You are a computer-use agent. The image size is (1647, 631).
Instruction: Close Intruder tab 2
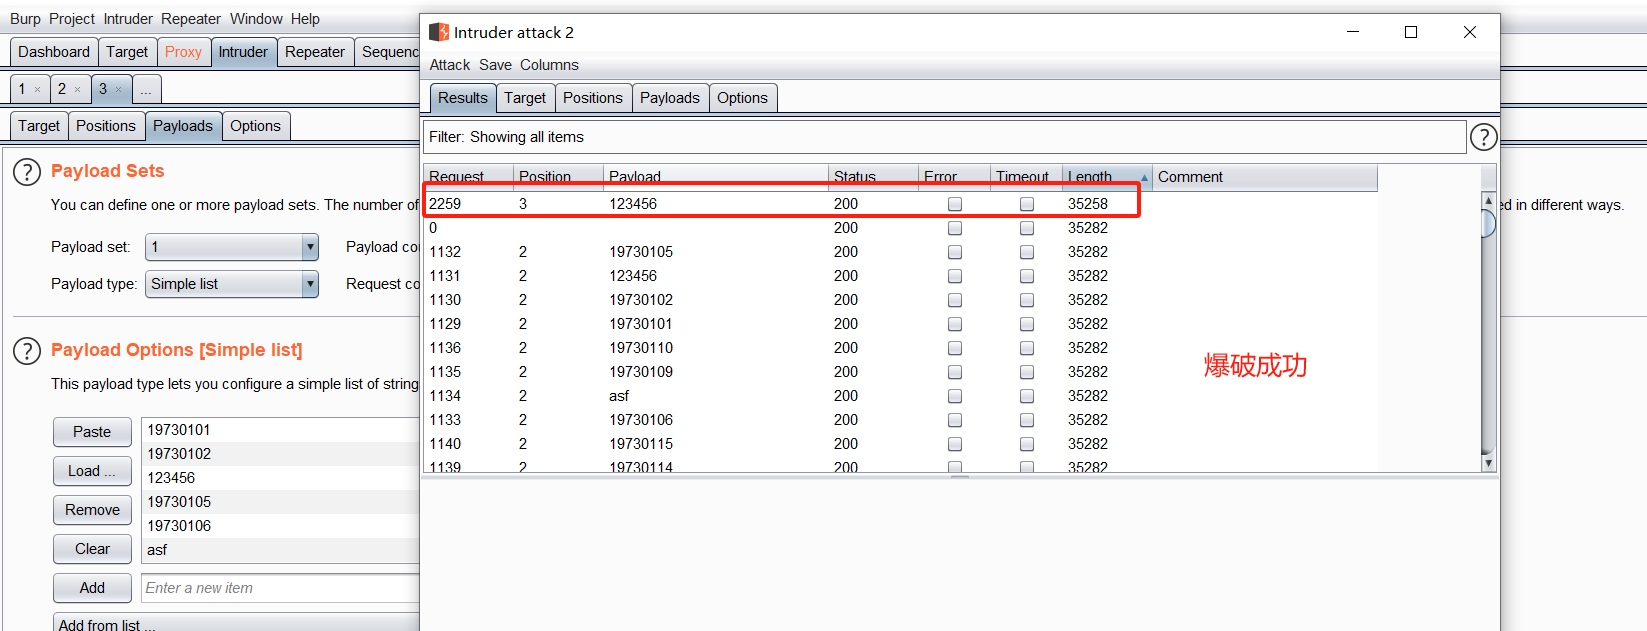pos(78,90)
